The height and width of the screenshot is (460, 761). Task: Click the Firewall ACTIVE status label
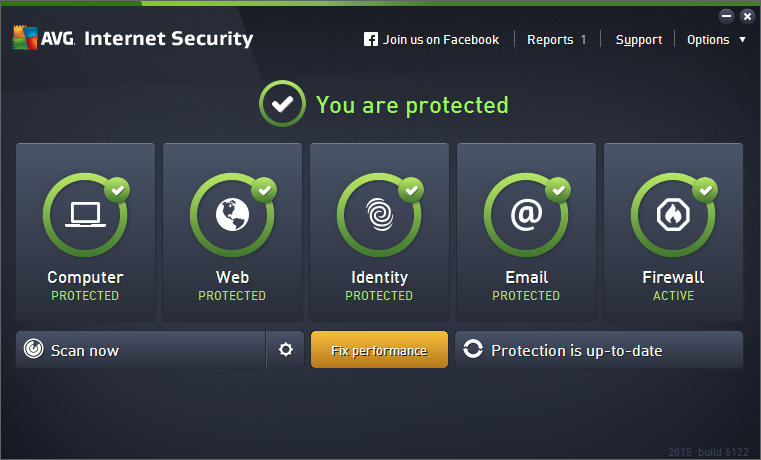(673, 296)
